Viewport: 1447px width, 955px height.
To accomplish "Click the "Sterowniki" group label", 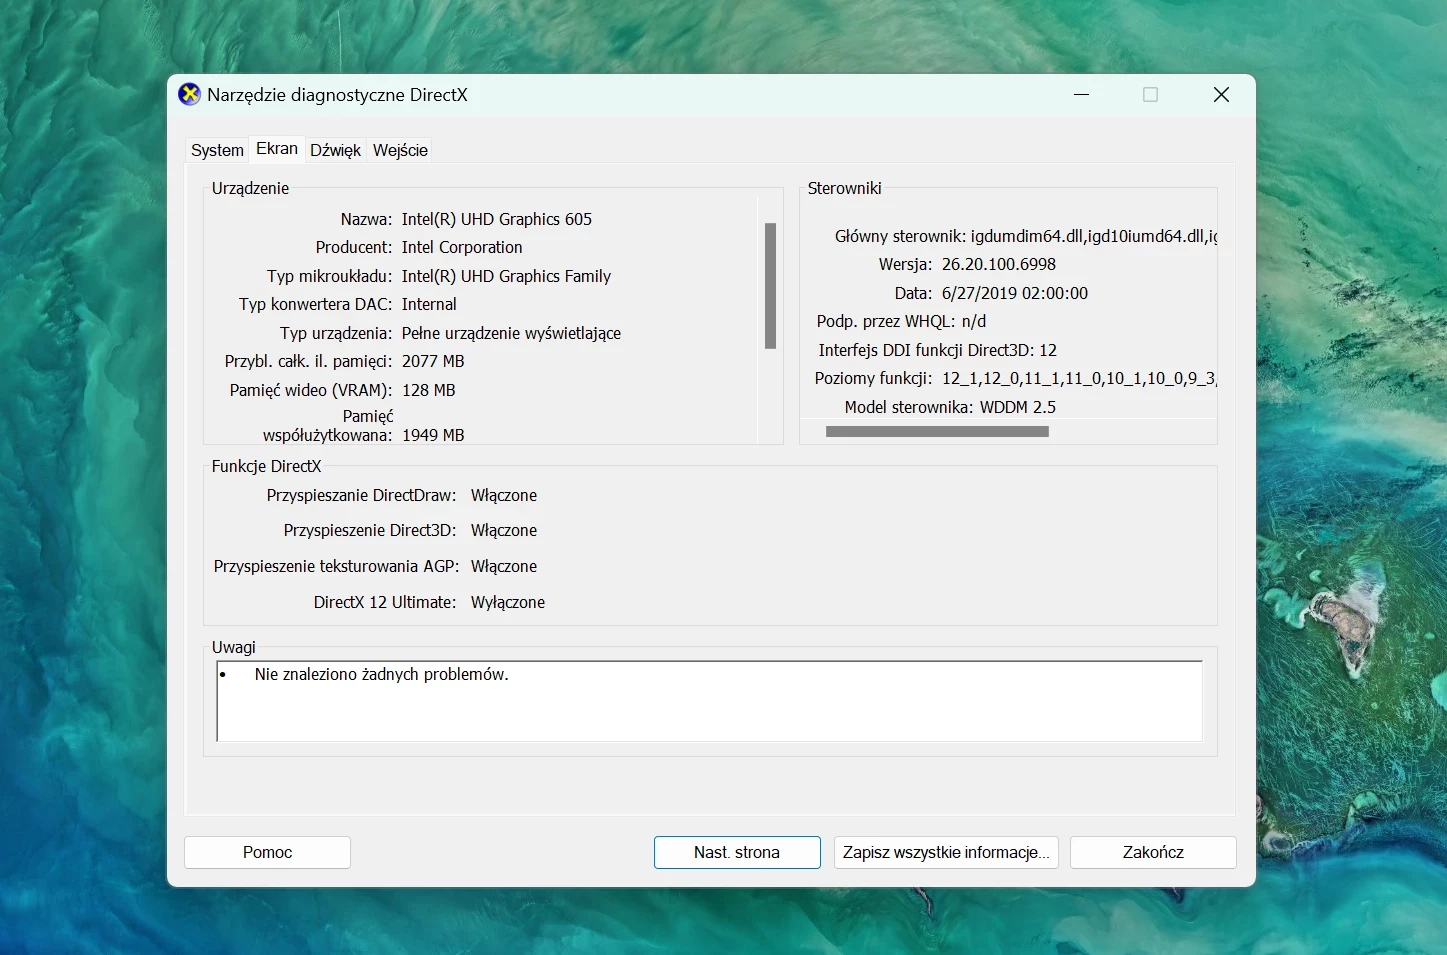I will click(845, 188).
